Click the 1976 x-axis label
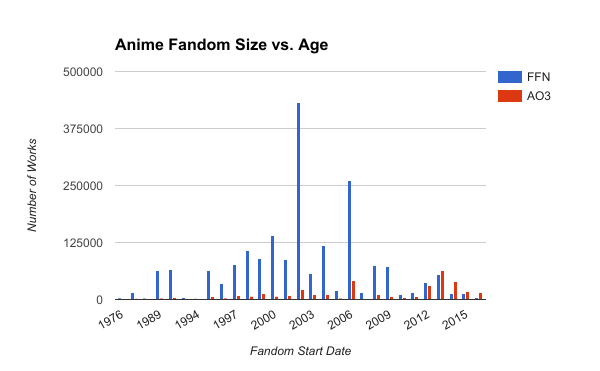The width and height of the screenshot is (600, 371). coord(111,320)
